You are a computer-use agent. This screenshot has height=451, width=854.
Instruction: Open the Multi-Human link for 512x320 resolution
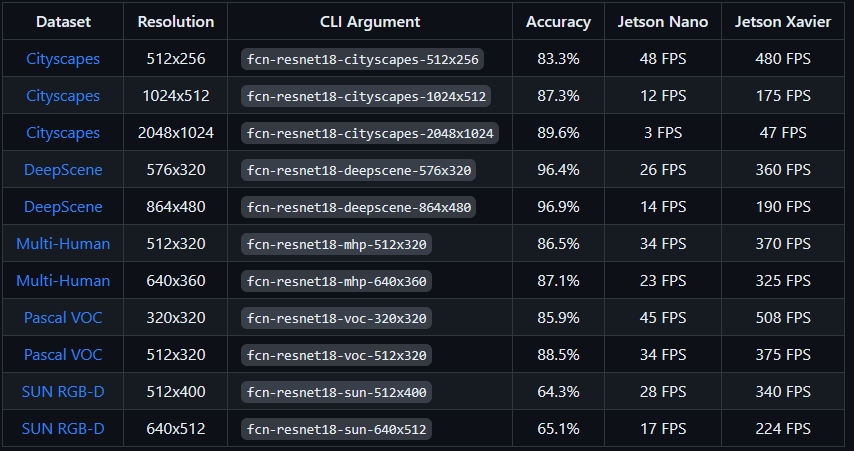tap(63, 244)
